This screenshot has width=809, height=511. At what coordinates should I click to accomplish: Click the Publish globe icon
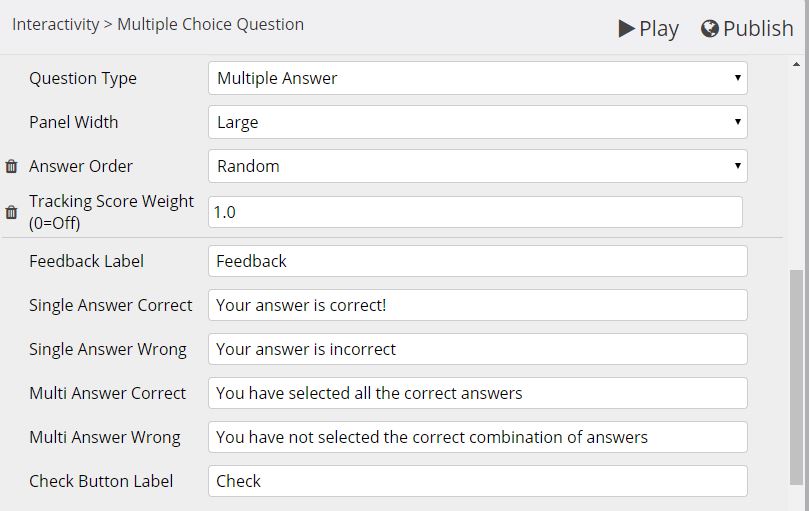(710, 28)
